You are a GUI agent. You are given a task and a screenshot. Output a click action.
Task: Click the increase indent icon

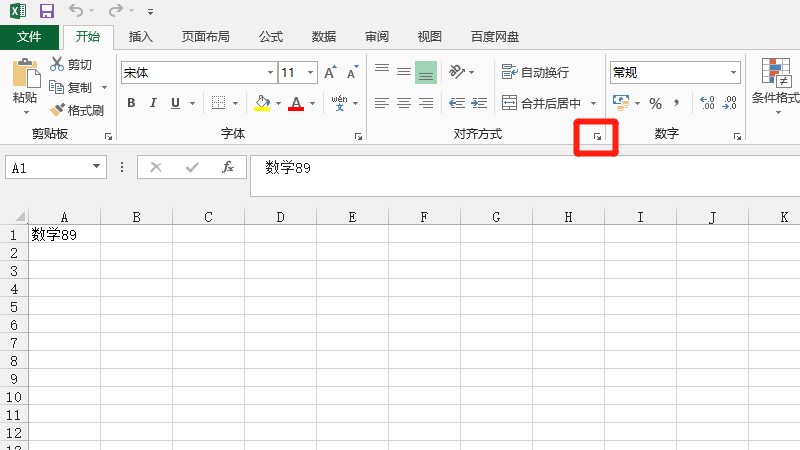tap(479, 103)
